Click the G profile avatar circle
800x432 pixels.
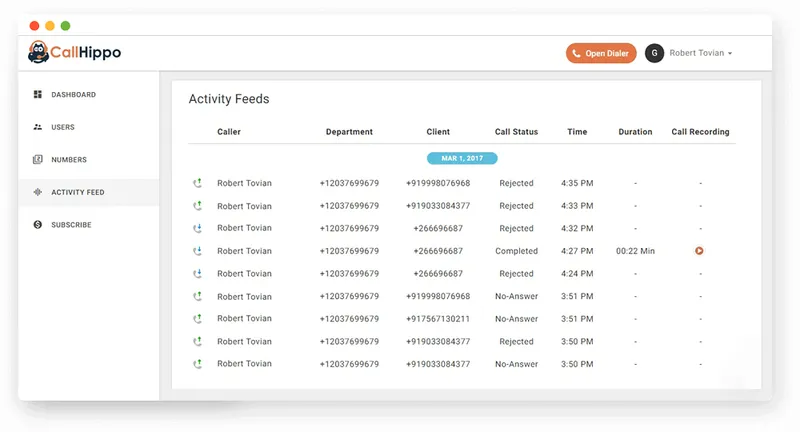pyautogui.click(x=654, y=53)
